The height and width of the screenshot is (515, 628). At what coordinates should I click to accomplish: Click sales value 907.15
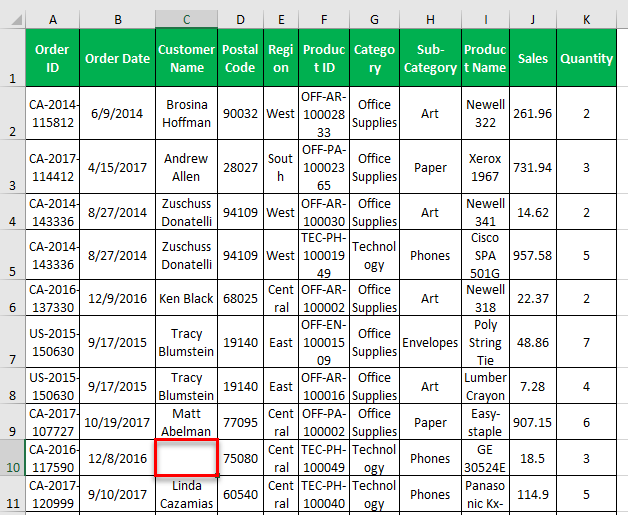(x=533, y=422)
